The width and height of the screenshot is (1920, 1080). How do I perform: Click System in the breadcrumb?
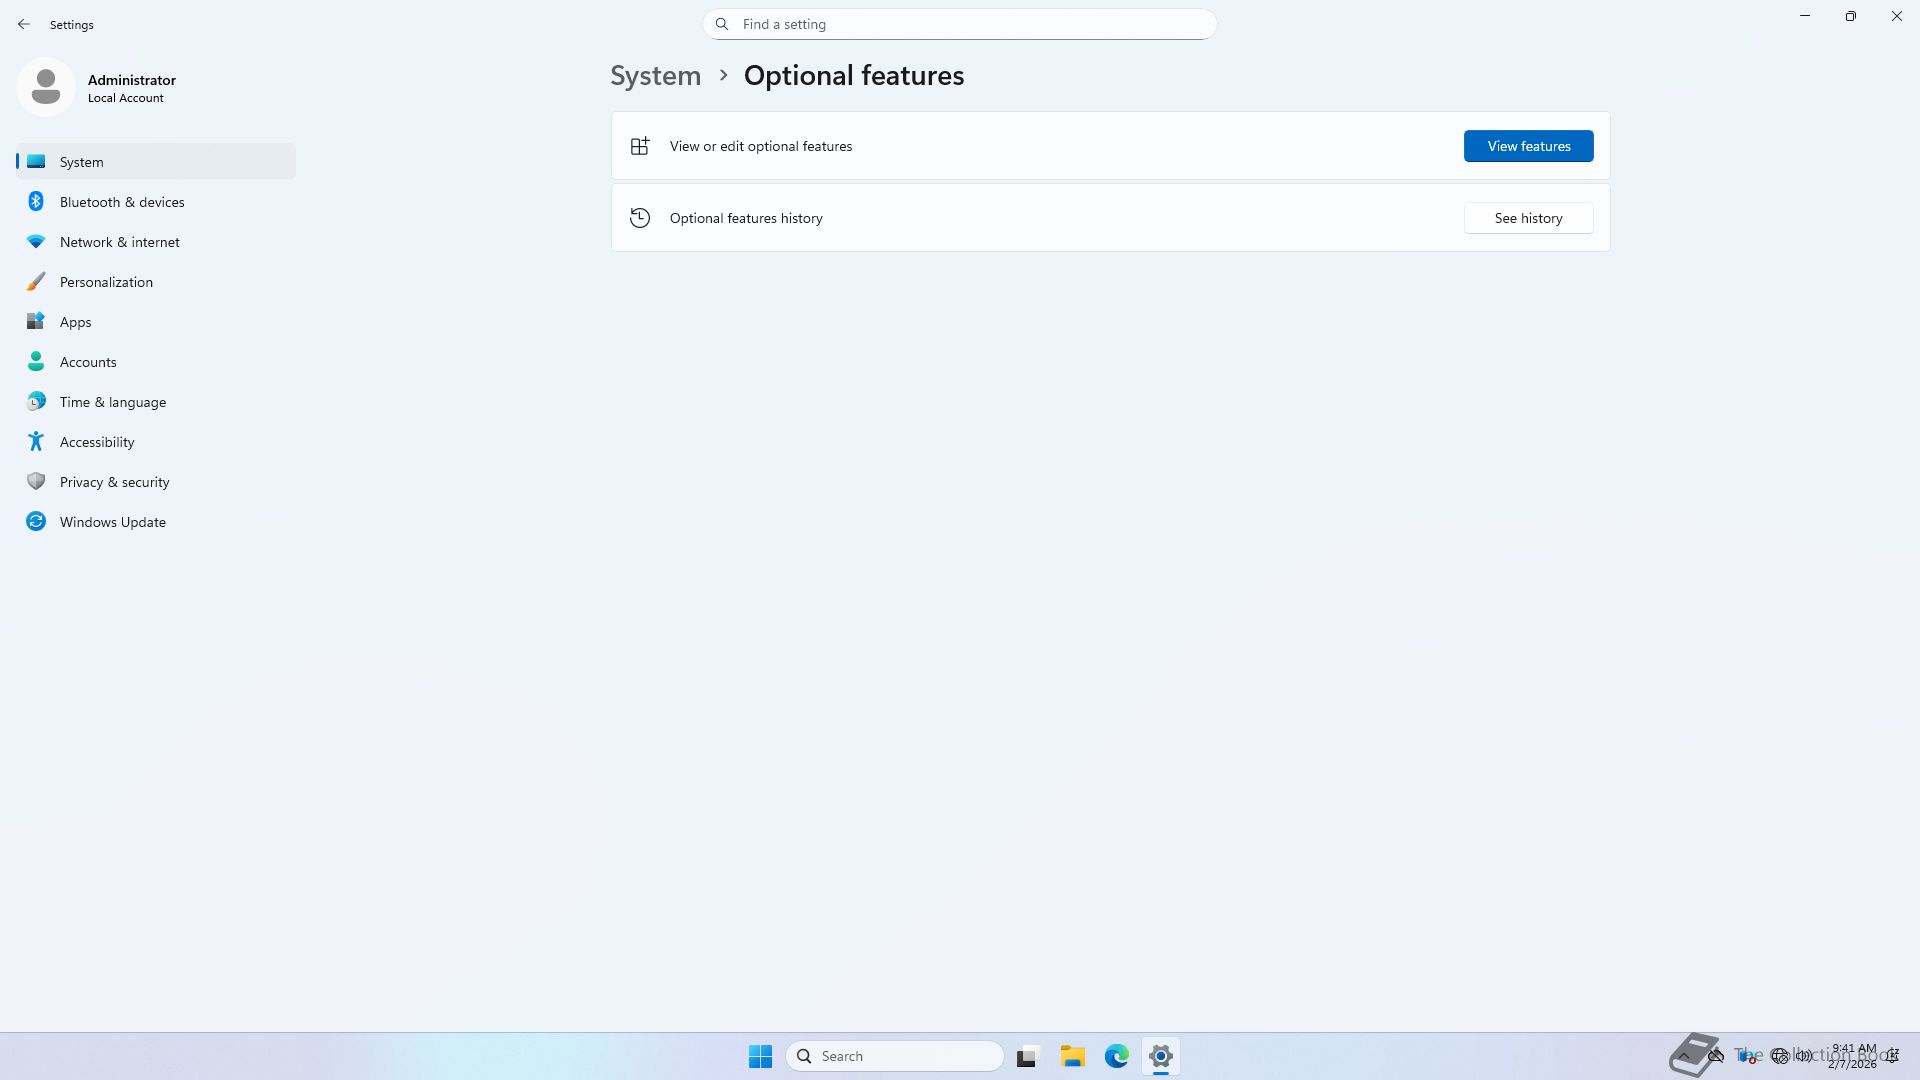(655, 76)
